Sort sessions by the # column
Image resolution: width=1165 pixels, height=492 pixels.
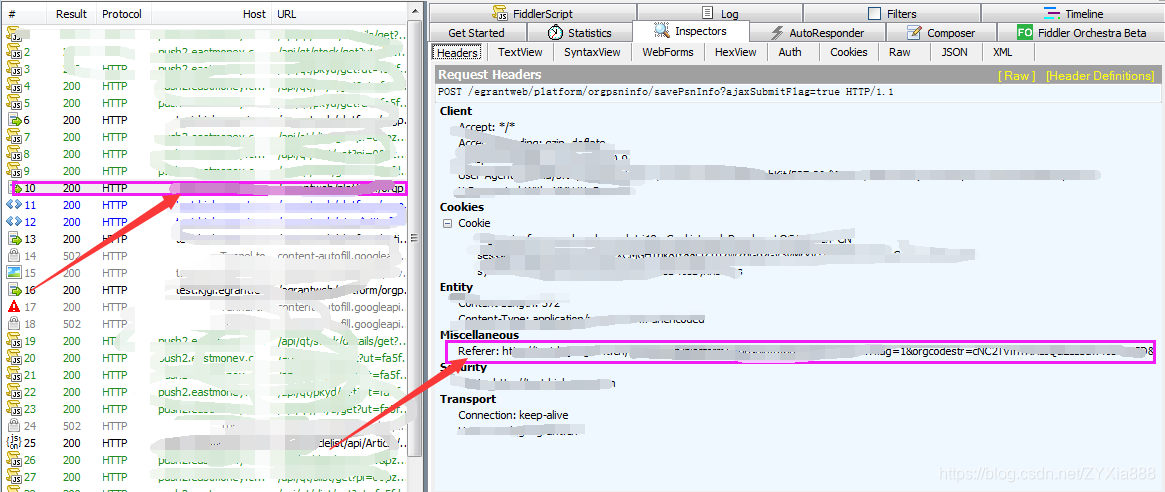tap(26, 14)
